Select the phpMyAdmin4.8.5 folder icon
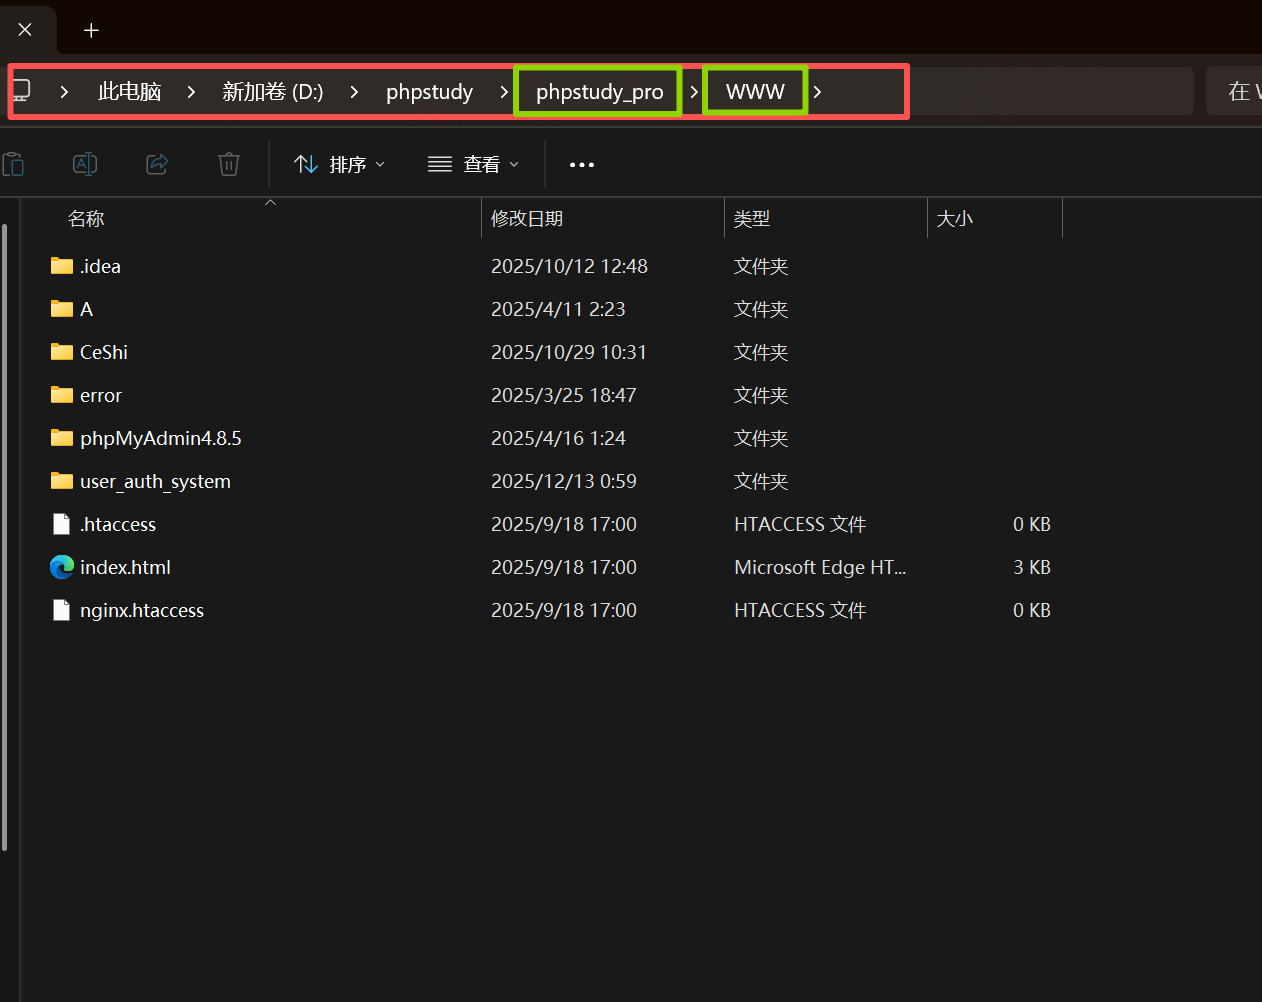This screenshot has height=1002, width=1262. (62, 438)
